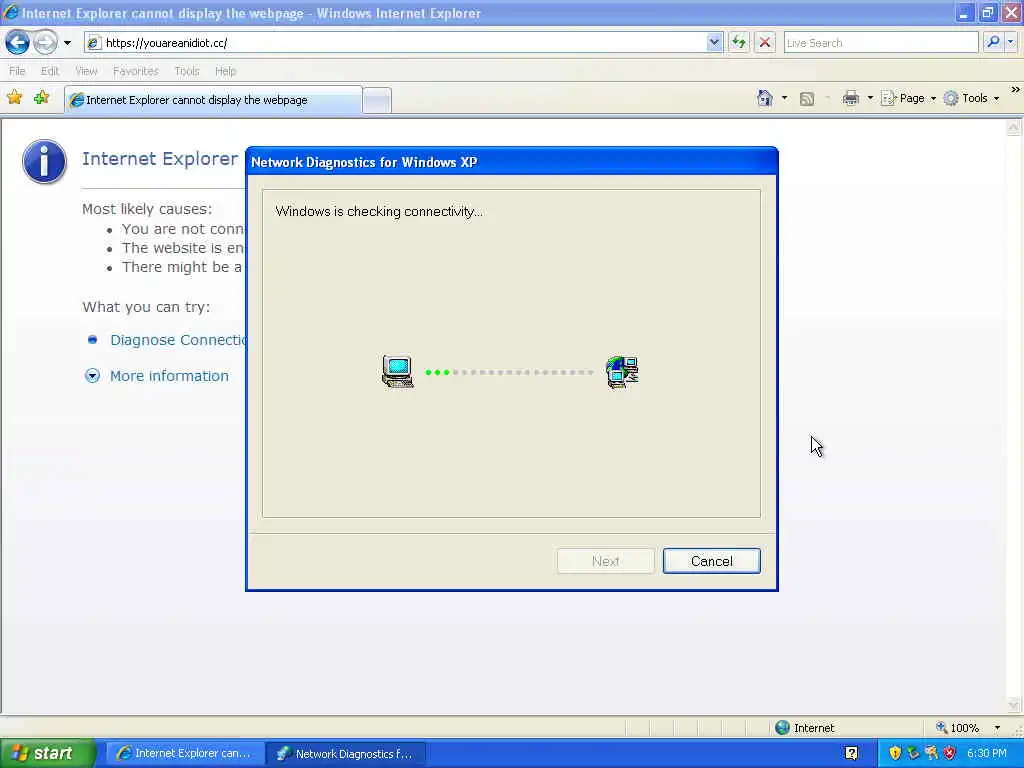Expand the address bar history dropdown
The height and width of the screenshot is (768, 1024).
(714, 43)
